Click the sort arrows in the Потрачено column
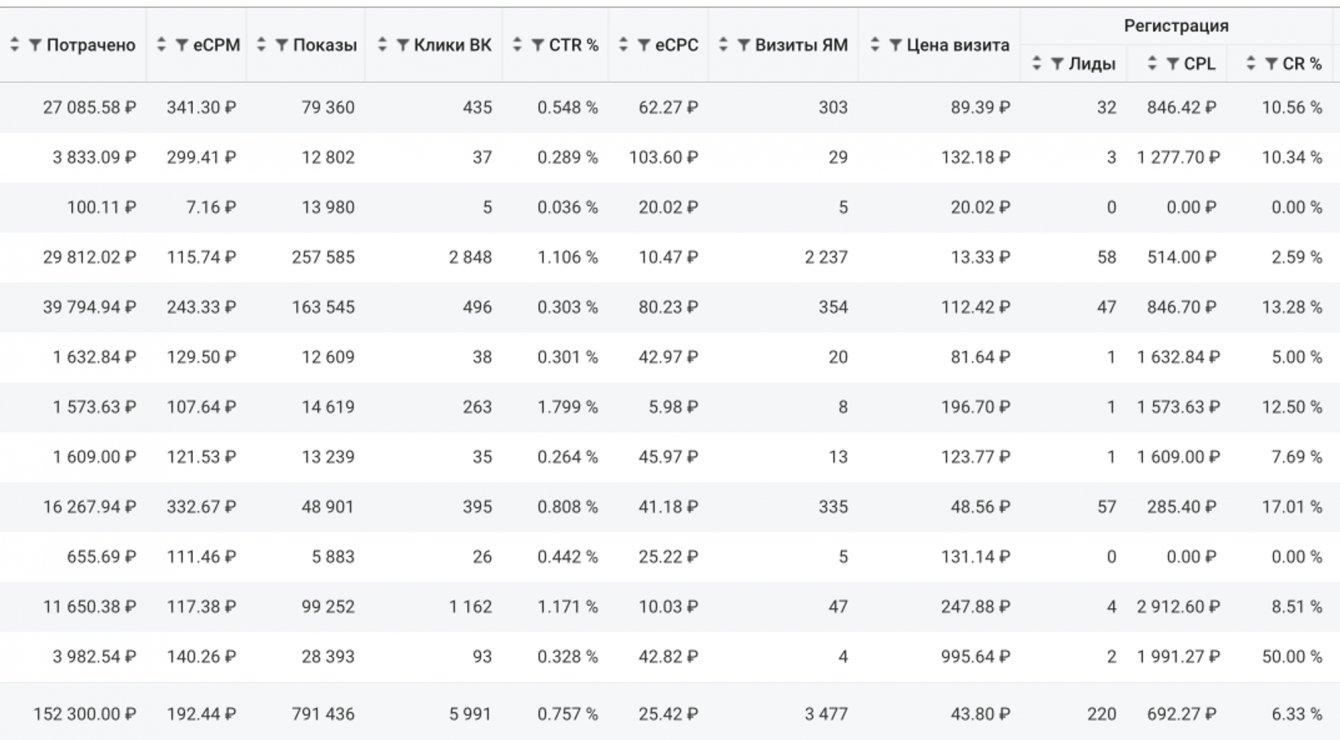This screenshot has height=740, width=1340. [x=15, y=46]
